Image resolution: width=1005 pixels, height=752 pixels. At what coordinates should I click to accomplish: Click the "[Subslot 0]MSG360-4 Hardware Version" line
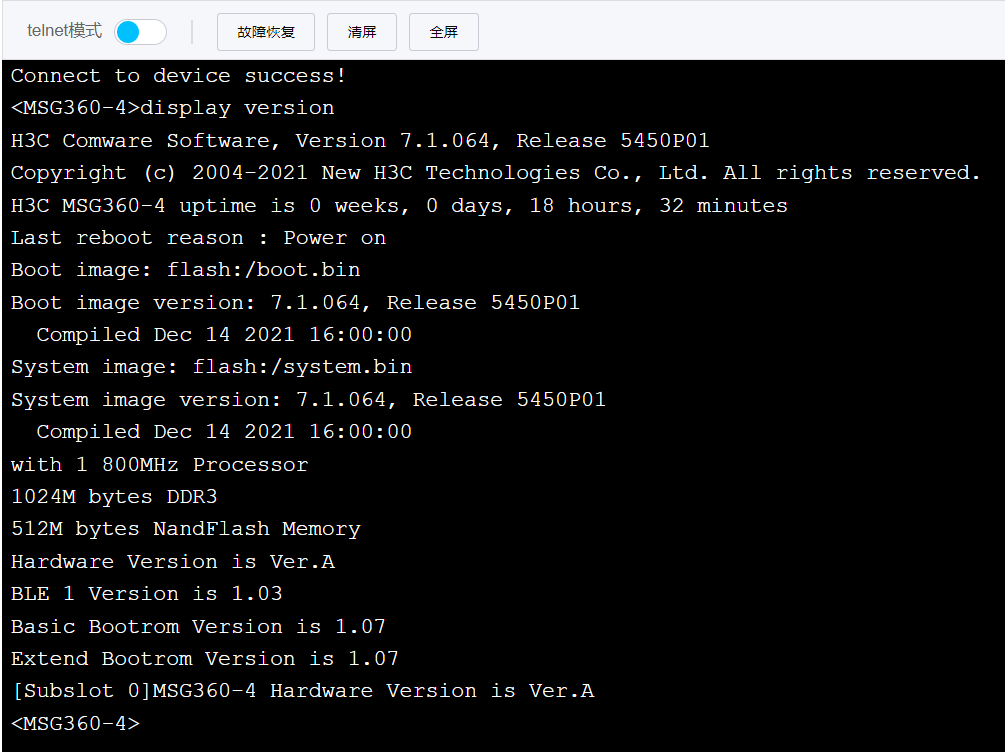pos(302,691)
